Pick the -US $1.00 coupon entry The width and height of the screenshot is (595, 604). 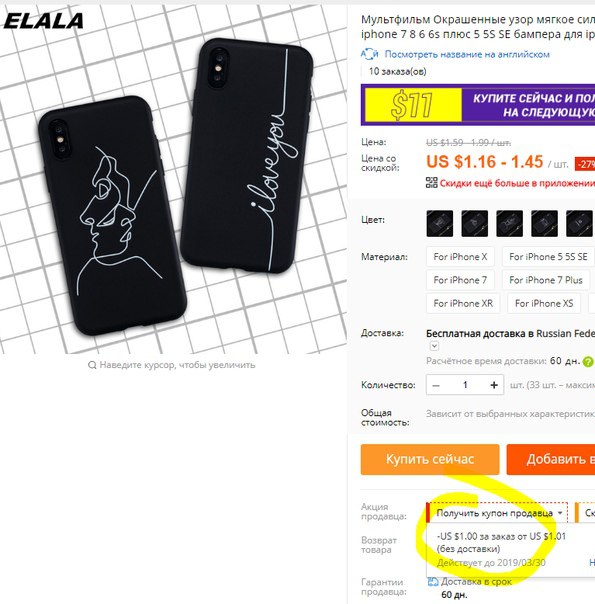point(501,542)
